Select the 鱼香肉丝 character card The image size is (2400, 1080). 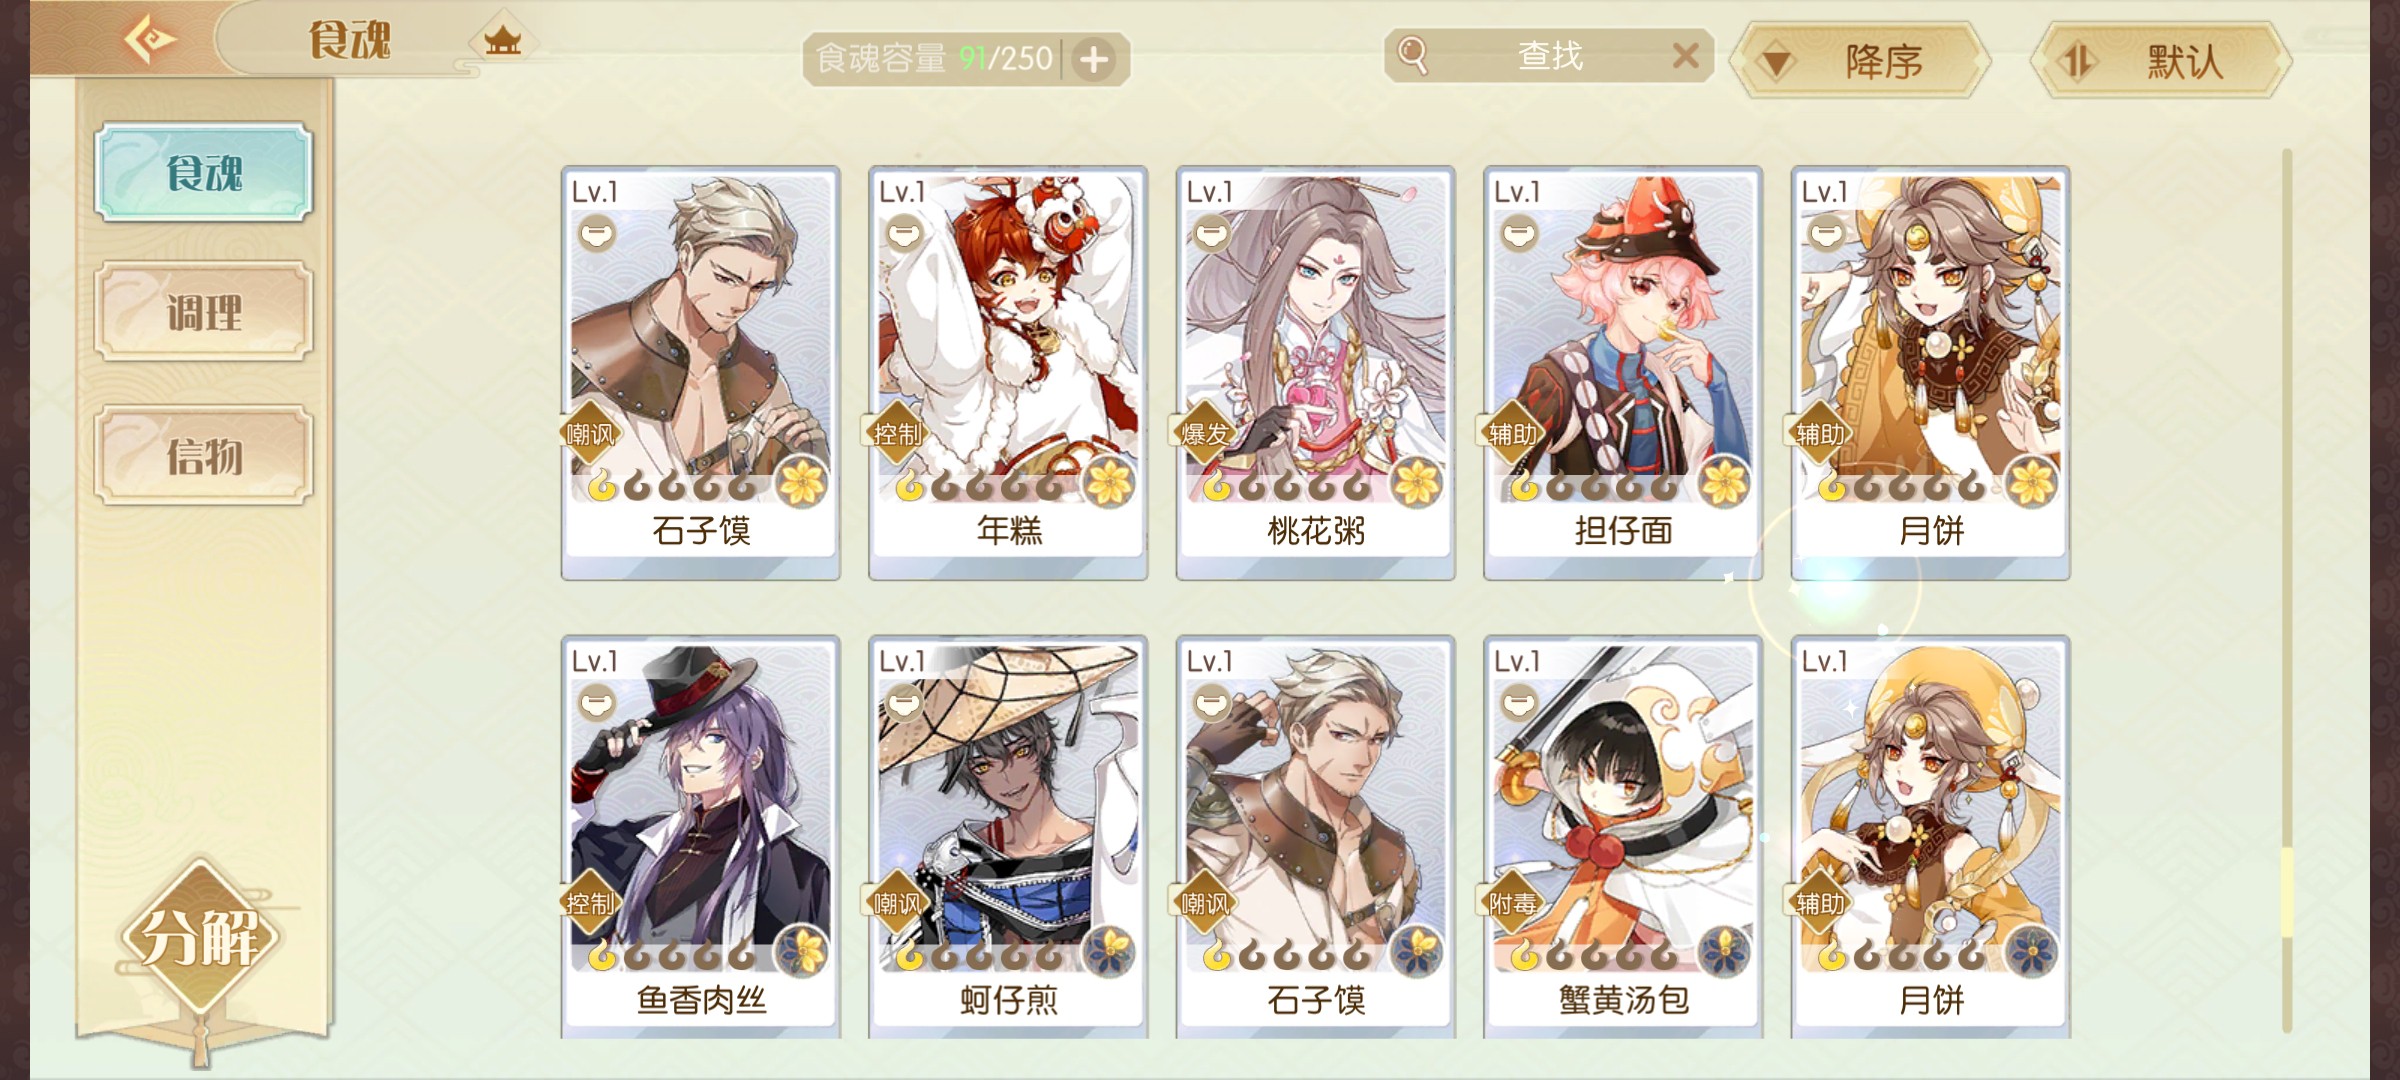[701, 838]
